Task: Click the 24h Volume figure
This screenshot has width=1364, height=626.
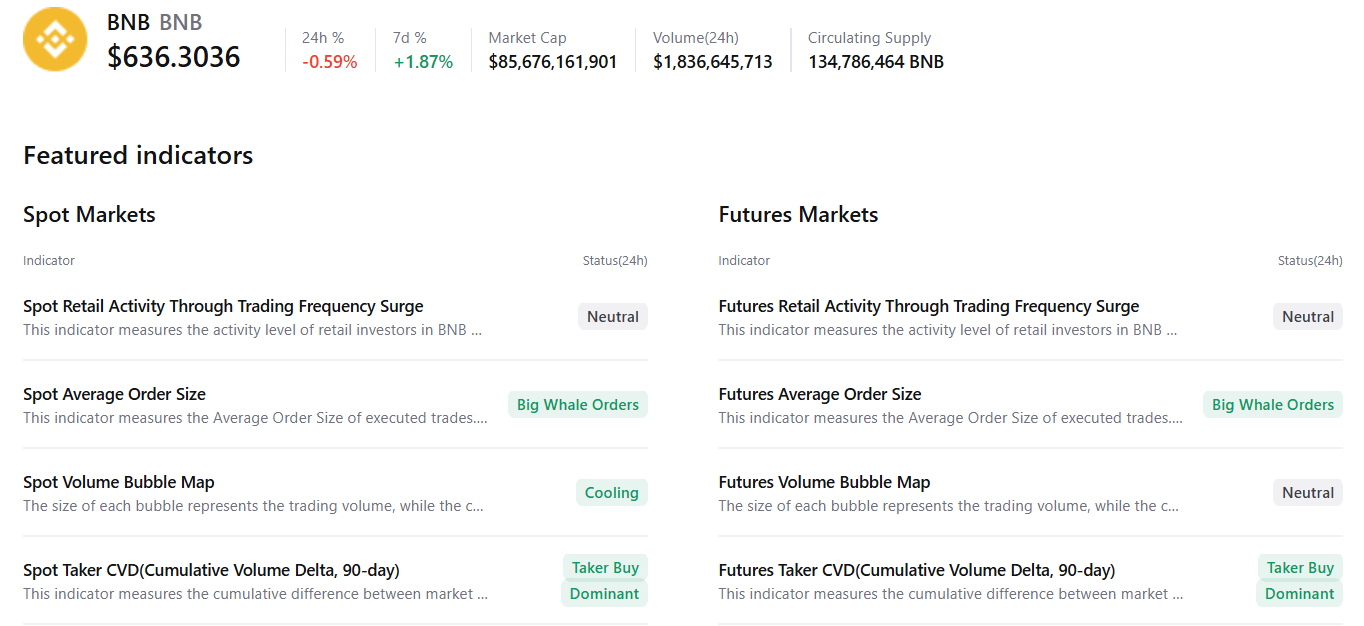Action: click(x=712, y=62)
